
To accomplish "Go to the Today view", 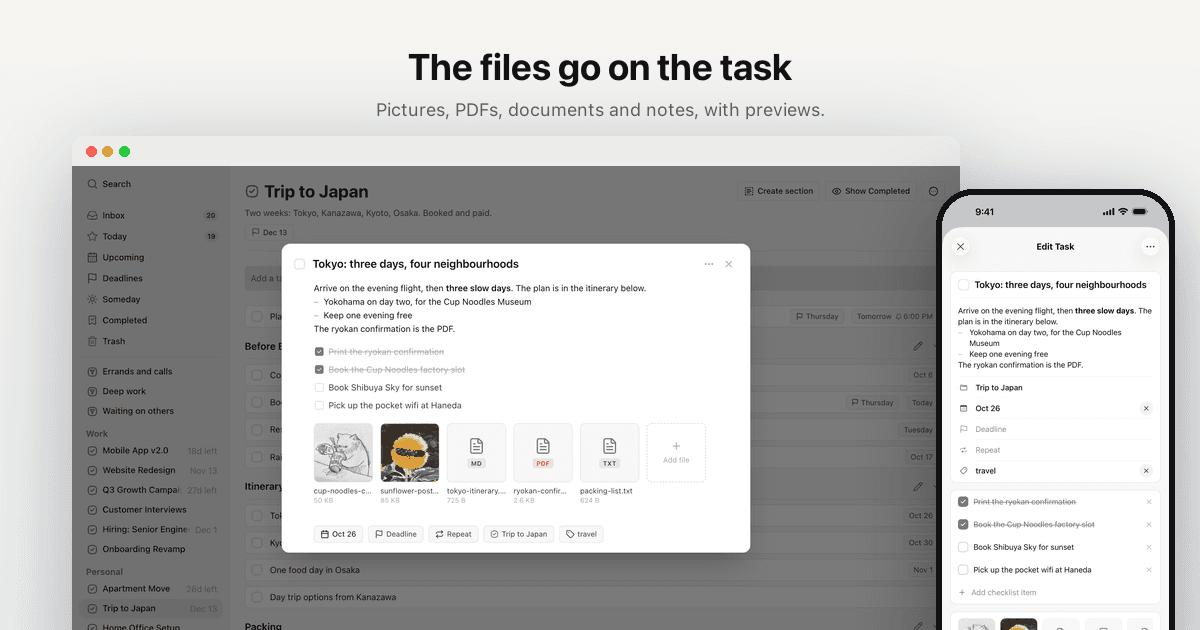I will (x=152, y=236).
